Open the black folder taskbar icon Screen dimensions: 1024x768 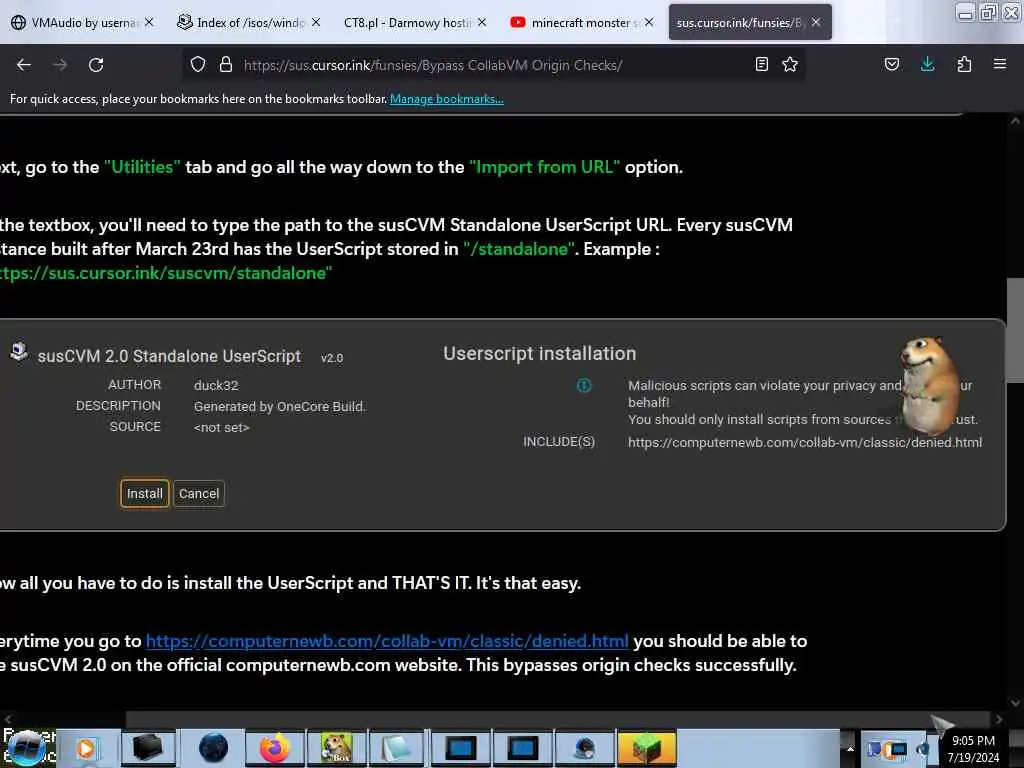148,748
